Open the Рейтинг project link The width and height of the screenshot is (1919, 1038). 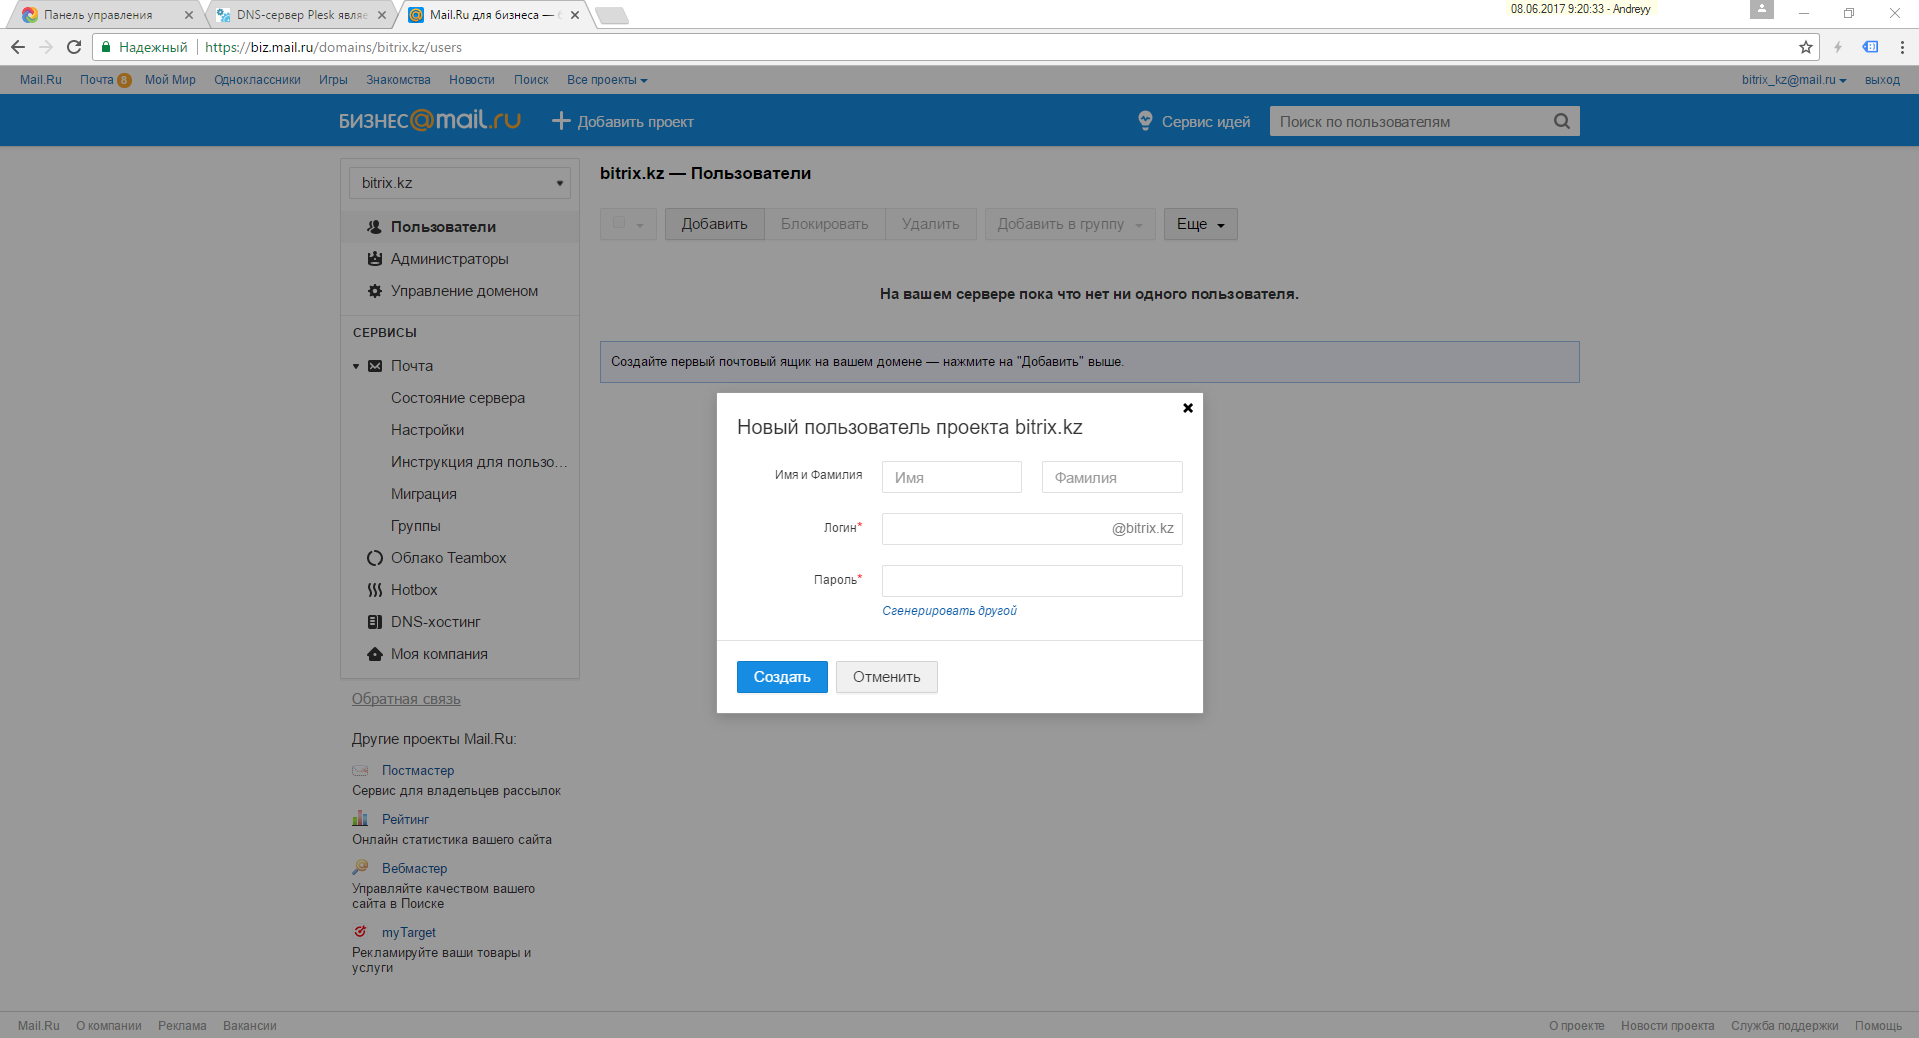coord(405,819)
